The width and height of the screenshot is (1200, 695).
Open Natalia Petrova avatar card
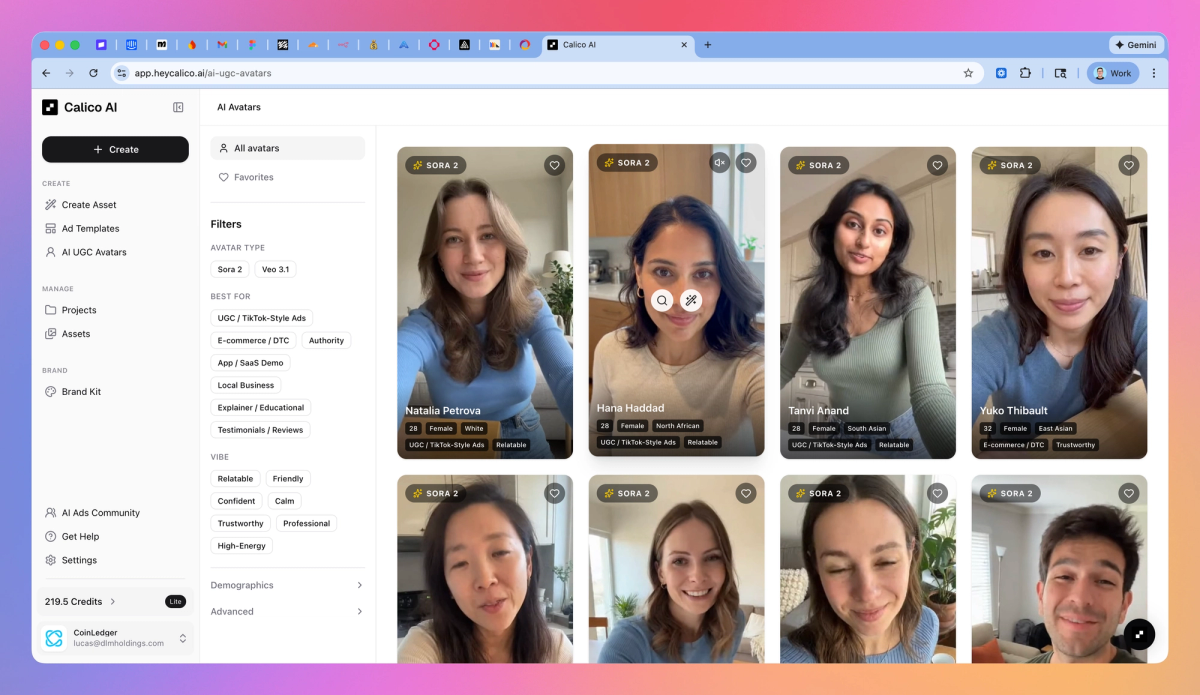point(485,303)
